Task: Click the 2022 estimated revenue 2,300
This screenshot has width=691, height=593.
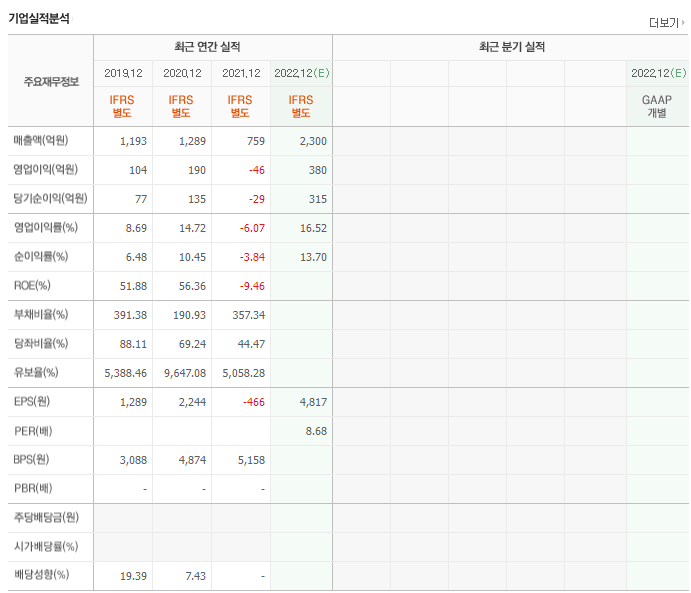Action: pos(313,141)
